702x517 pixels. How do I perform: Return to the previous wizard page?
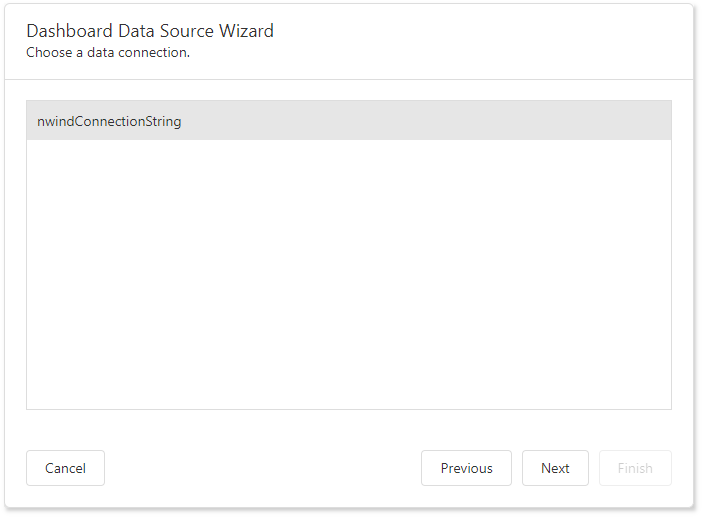[466, 468]
